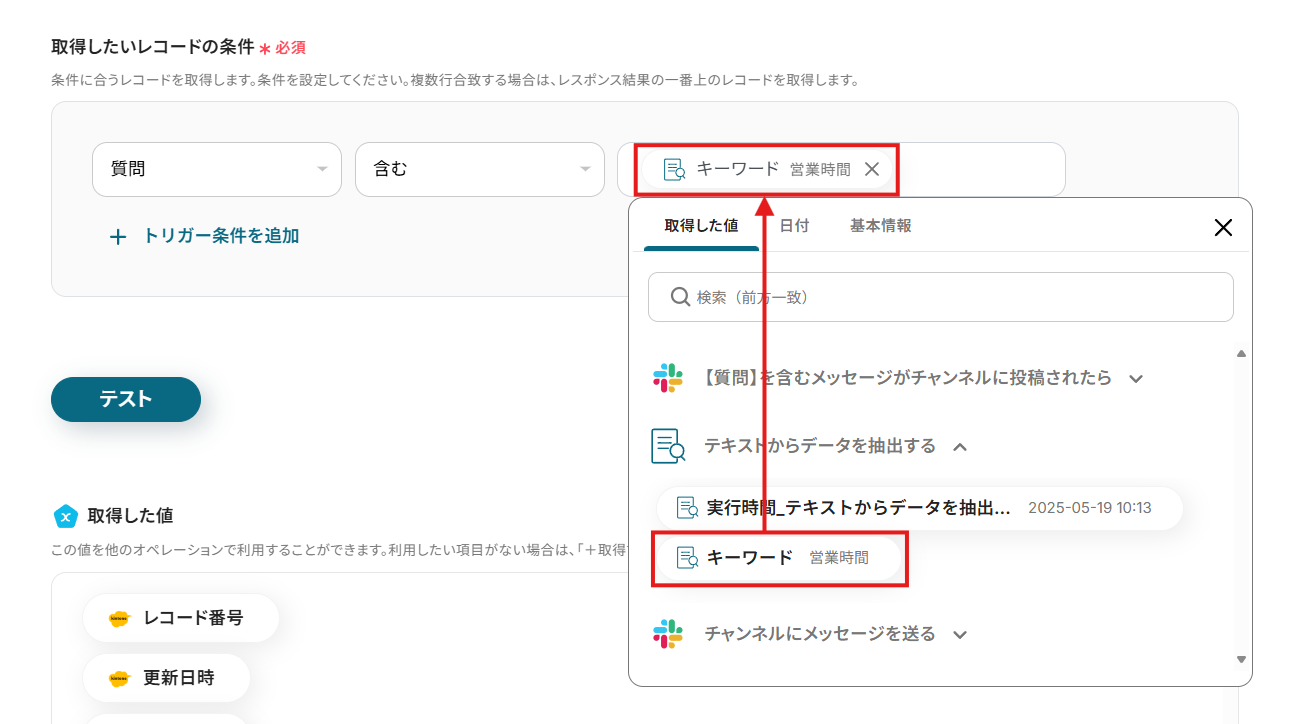
Task: Click the Slack icon beside チャンネルにメッセージを送る
Action: (x=667, y=634)
